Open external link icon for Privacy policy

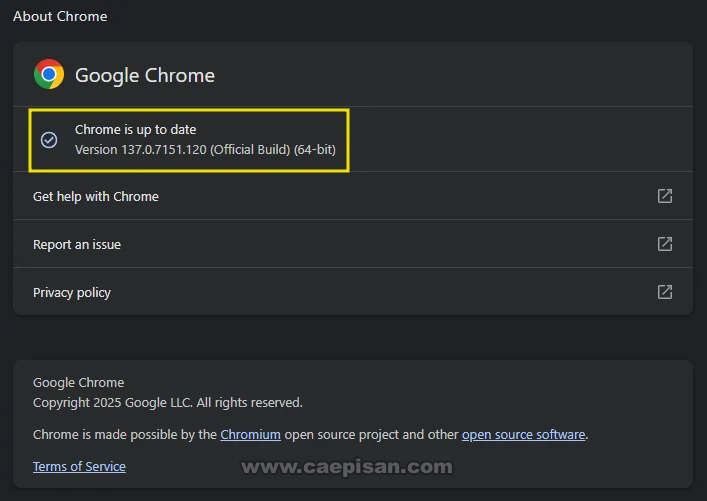click(x=665, y=292)
